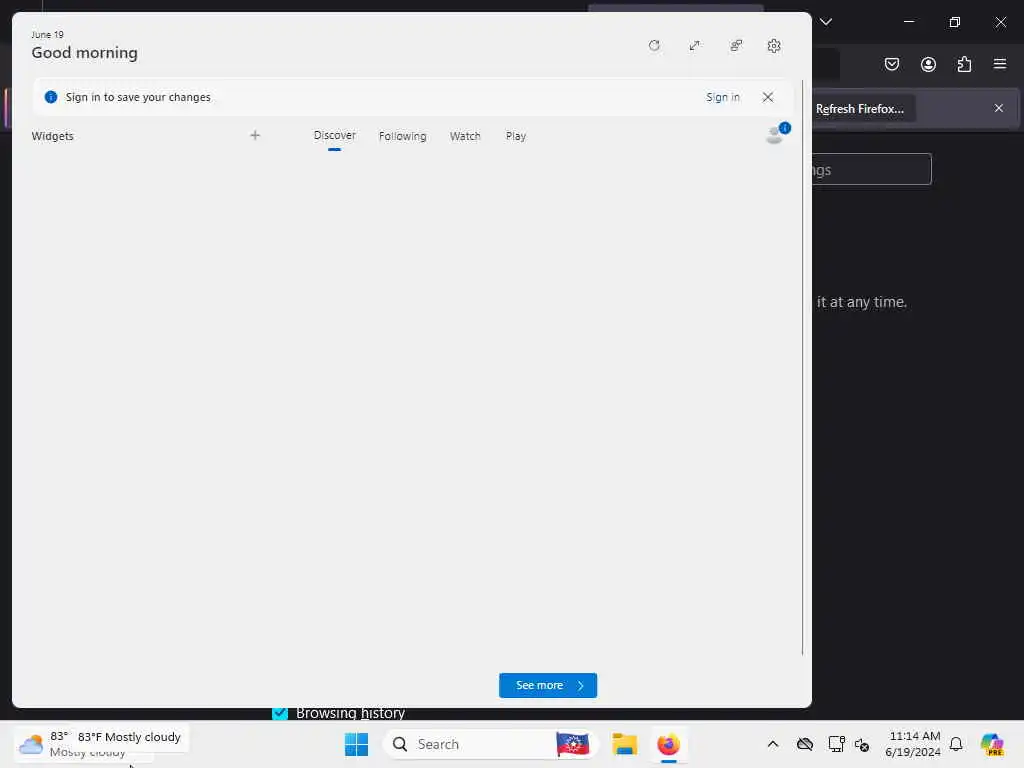The height and width of the screenshot is (768, 1024).
Task: Click the See more button
Action: (548, 685)
